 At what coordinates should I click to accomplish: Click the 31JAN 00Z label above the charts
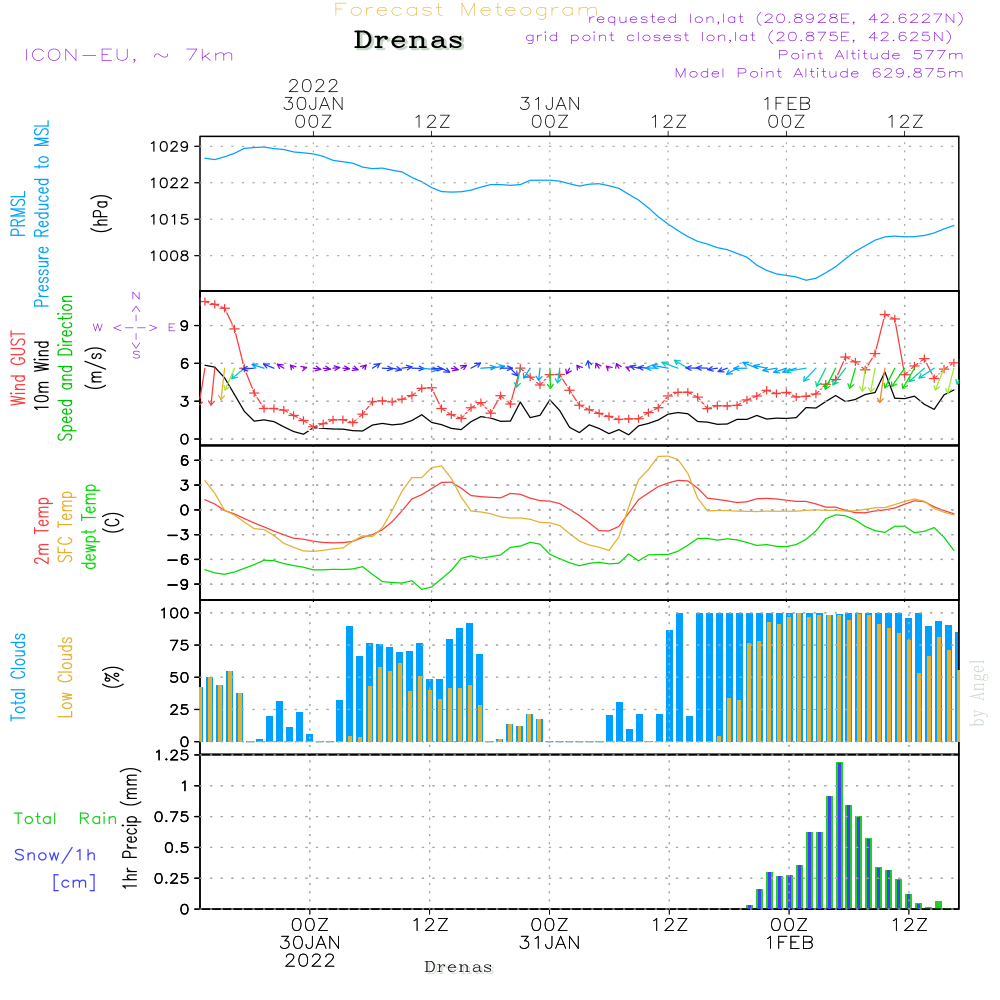point(549,112)
